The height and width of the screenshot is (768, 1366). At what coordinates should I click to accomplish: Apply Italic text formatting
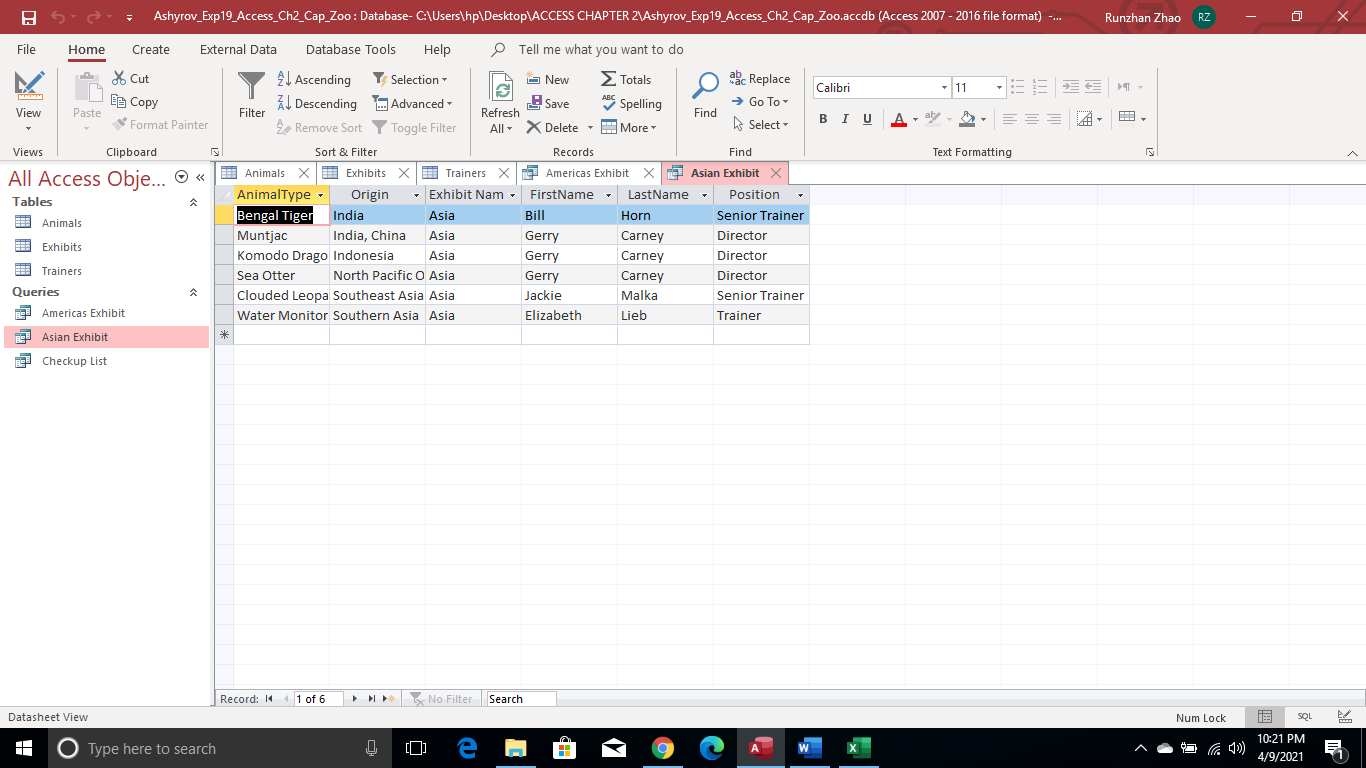(x=845, y=119)
